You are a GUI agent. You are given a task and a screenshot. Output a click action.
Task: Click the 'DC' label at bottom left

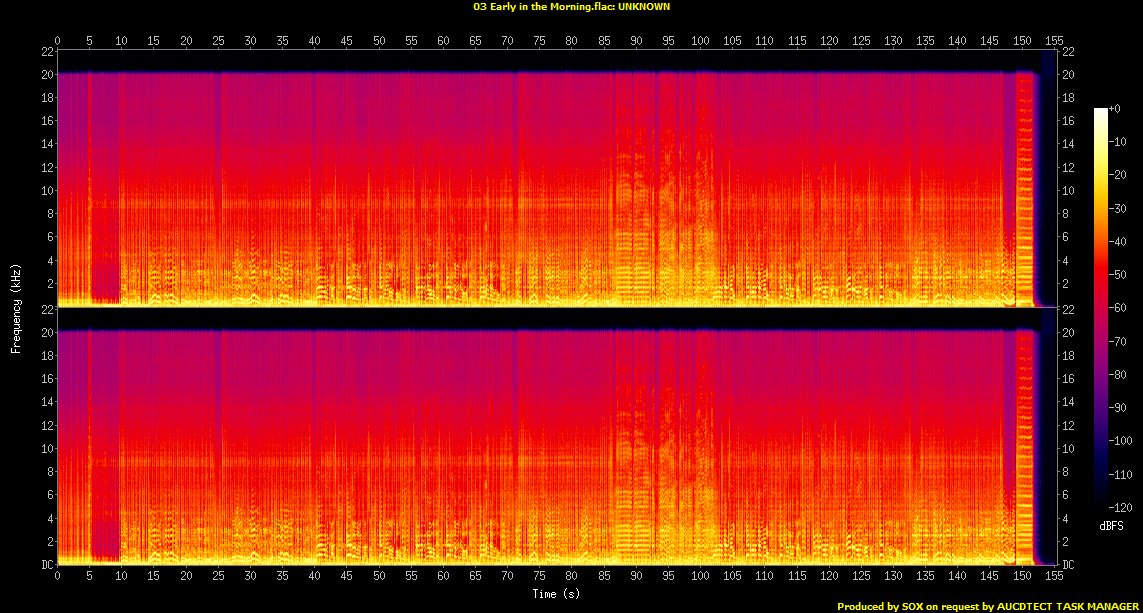[x=45, y=565]
